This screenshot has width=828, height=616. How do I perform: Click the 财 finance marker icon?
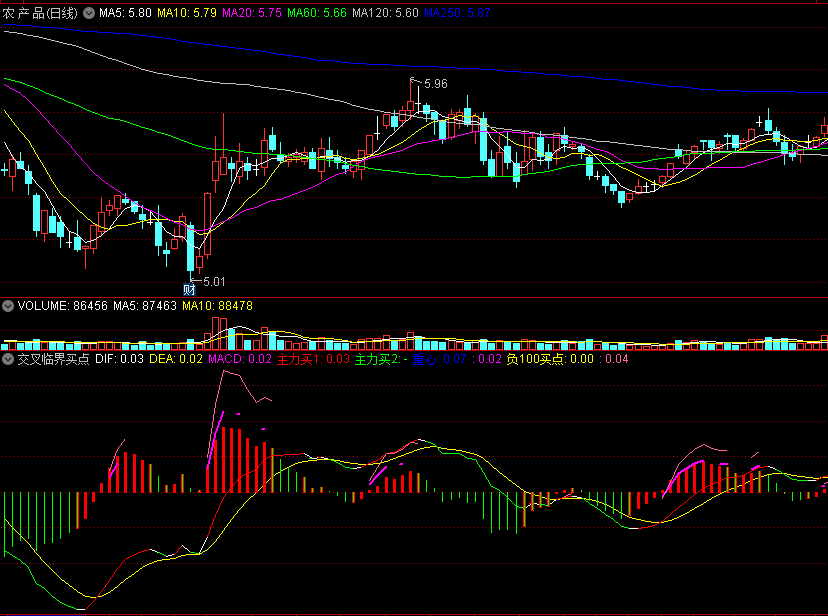coord(189,289)
